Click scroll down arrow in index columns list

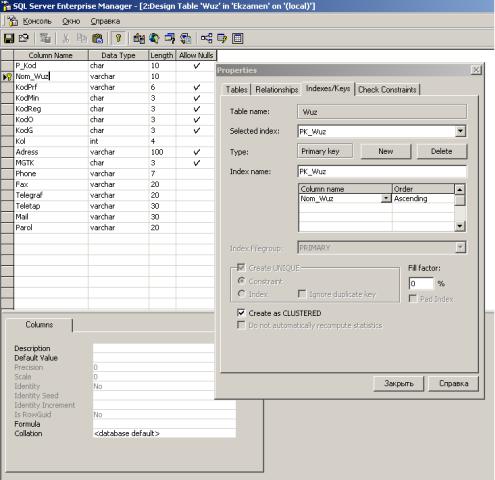click(460, 226)
